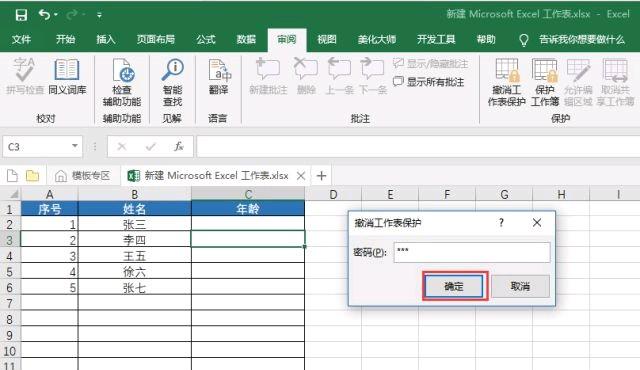
Task: Click the 序号 header cell
Action: (49, 209)
